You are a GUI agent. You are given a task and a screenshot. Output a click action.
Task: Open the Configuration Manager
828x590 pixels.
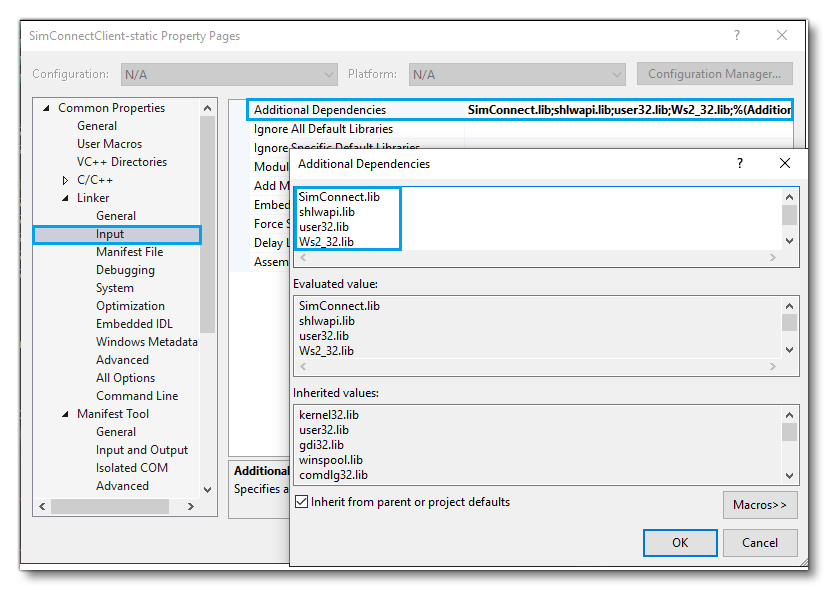714,73
